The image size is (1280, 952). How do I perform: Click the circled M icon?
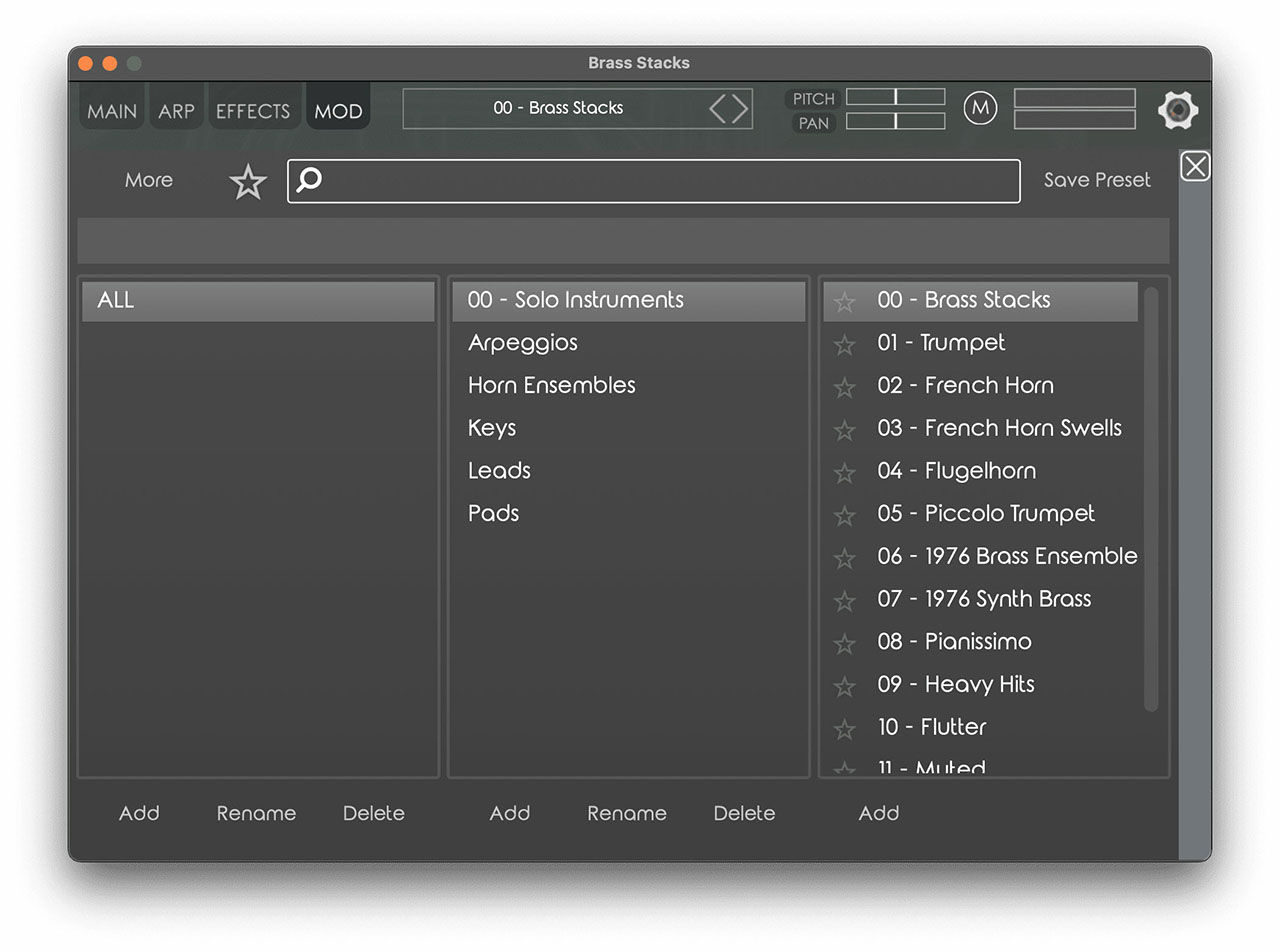pyautogui.click(x=980, y=108)
